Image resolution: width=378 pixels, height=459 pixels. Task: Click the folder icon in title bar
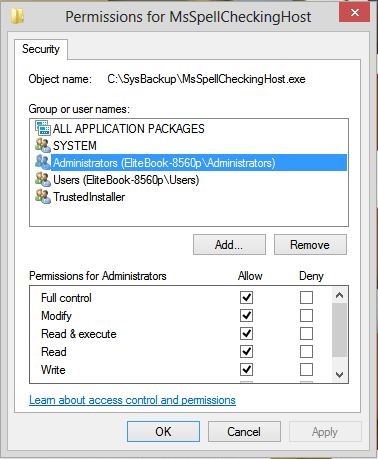[17, 16]
